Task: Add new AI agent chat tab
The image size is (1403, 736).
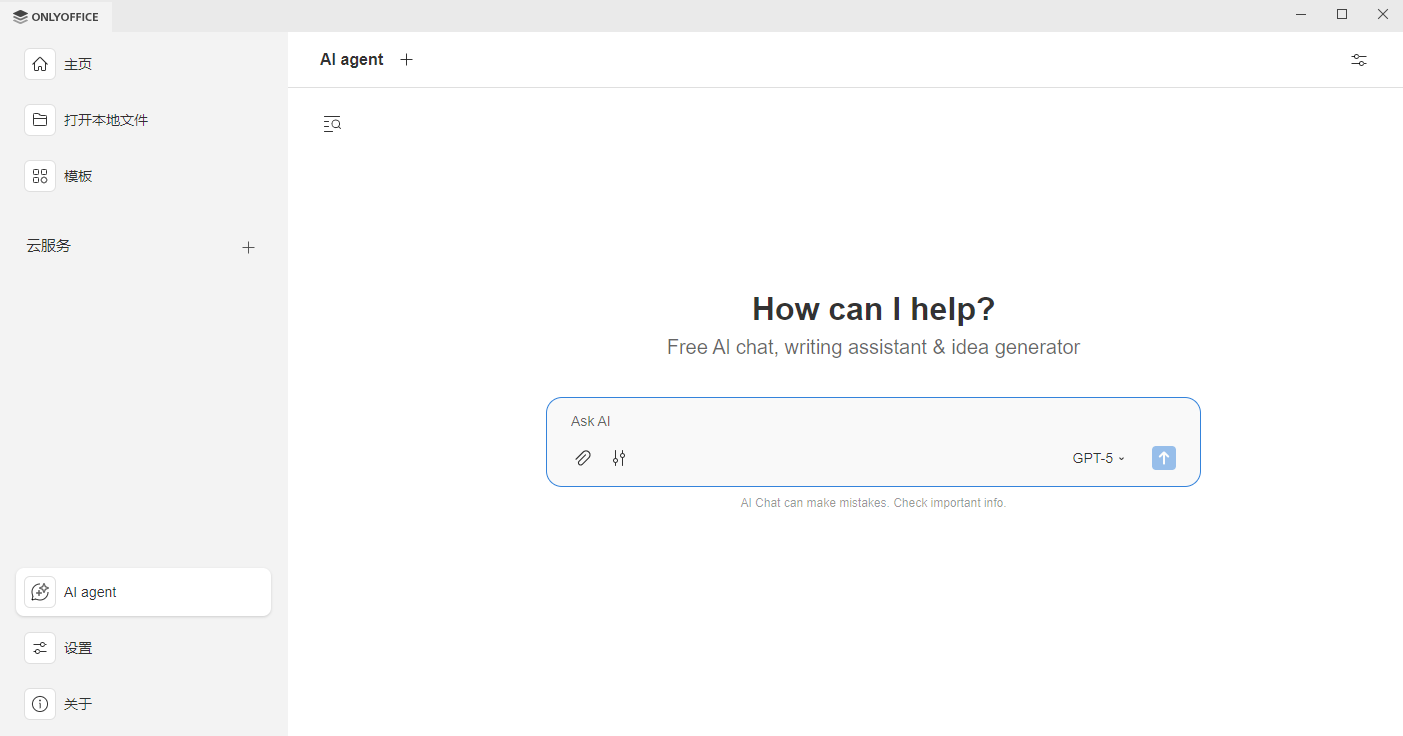Action: click(x=406, y=60)
